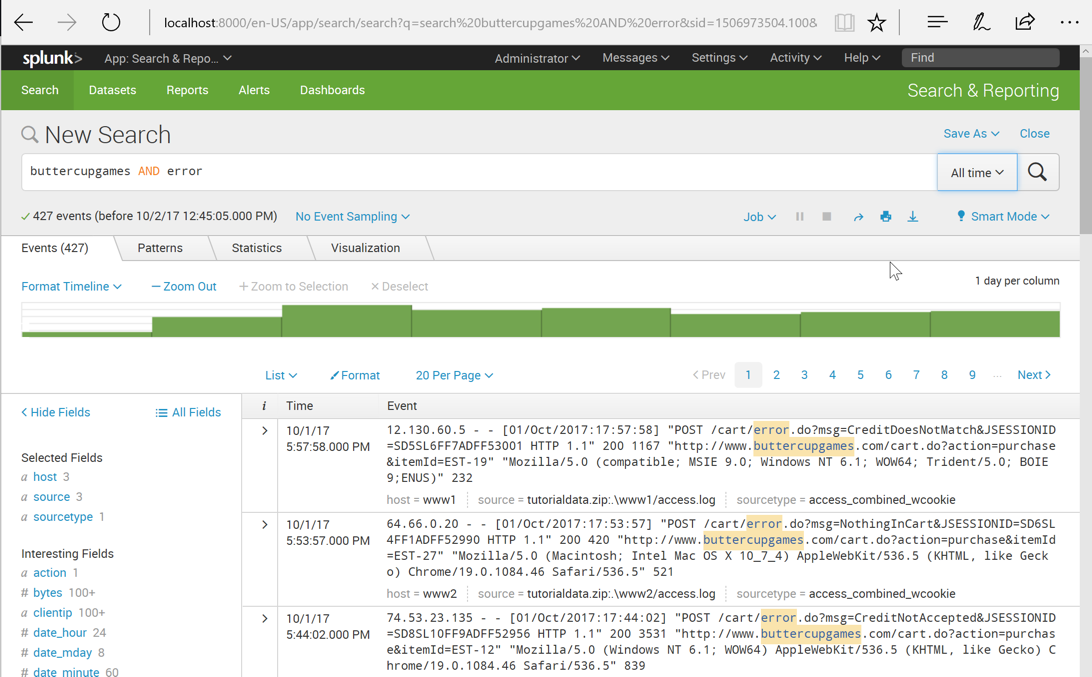
Task: Open the Dashboards menu item
Action: coord(332,90)
